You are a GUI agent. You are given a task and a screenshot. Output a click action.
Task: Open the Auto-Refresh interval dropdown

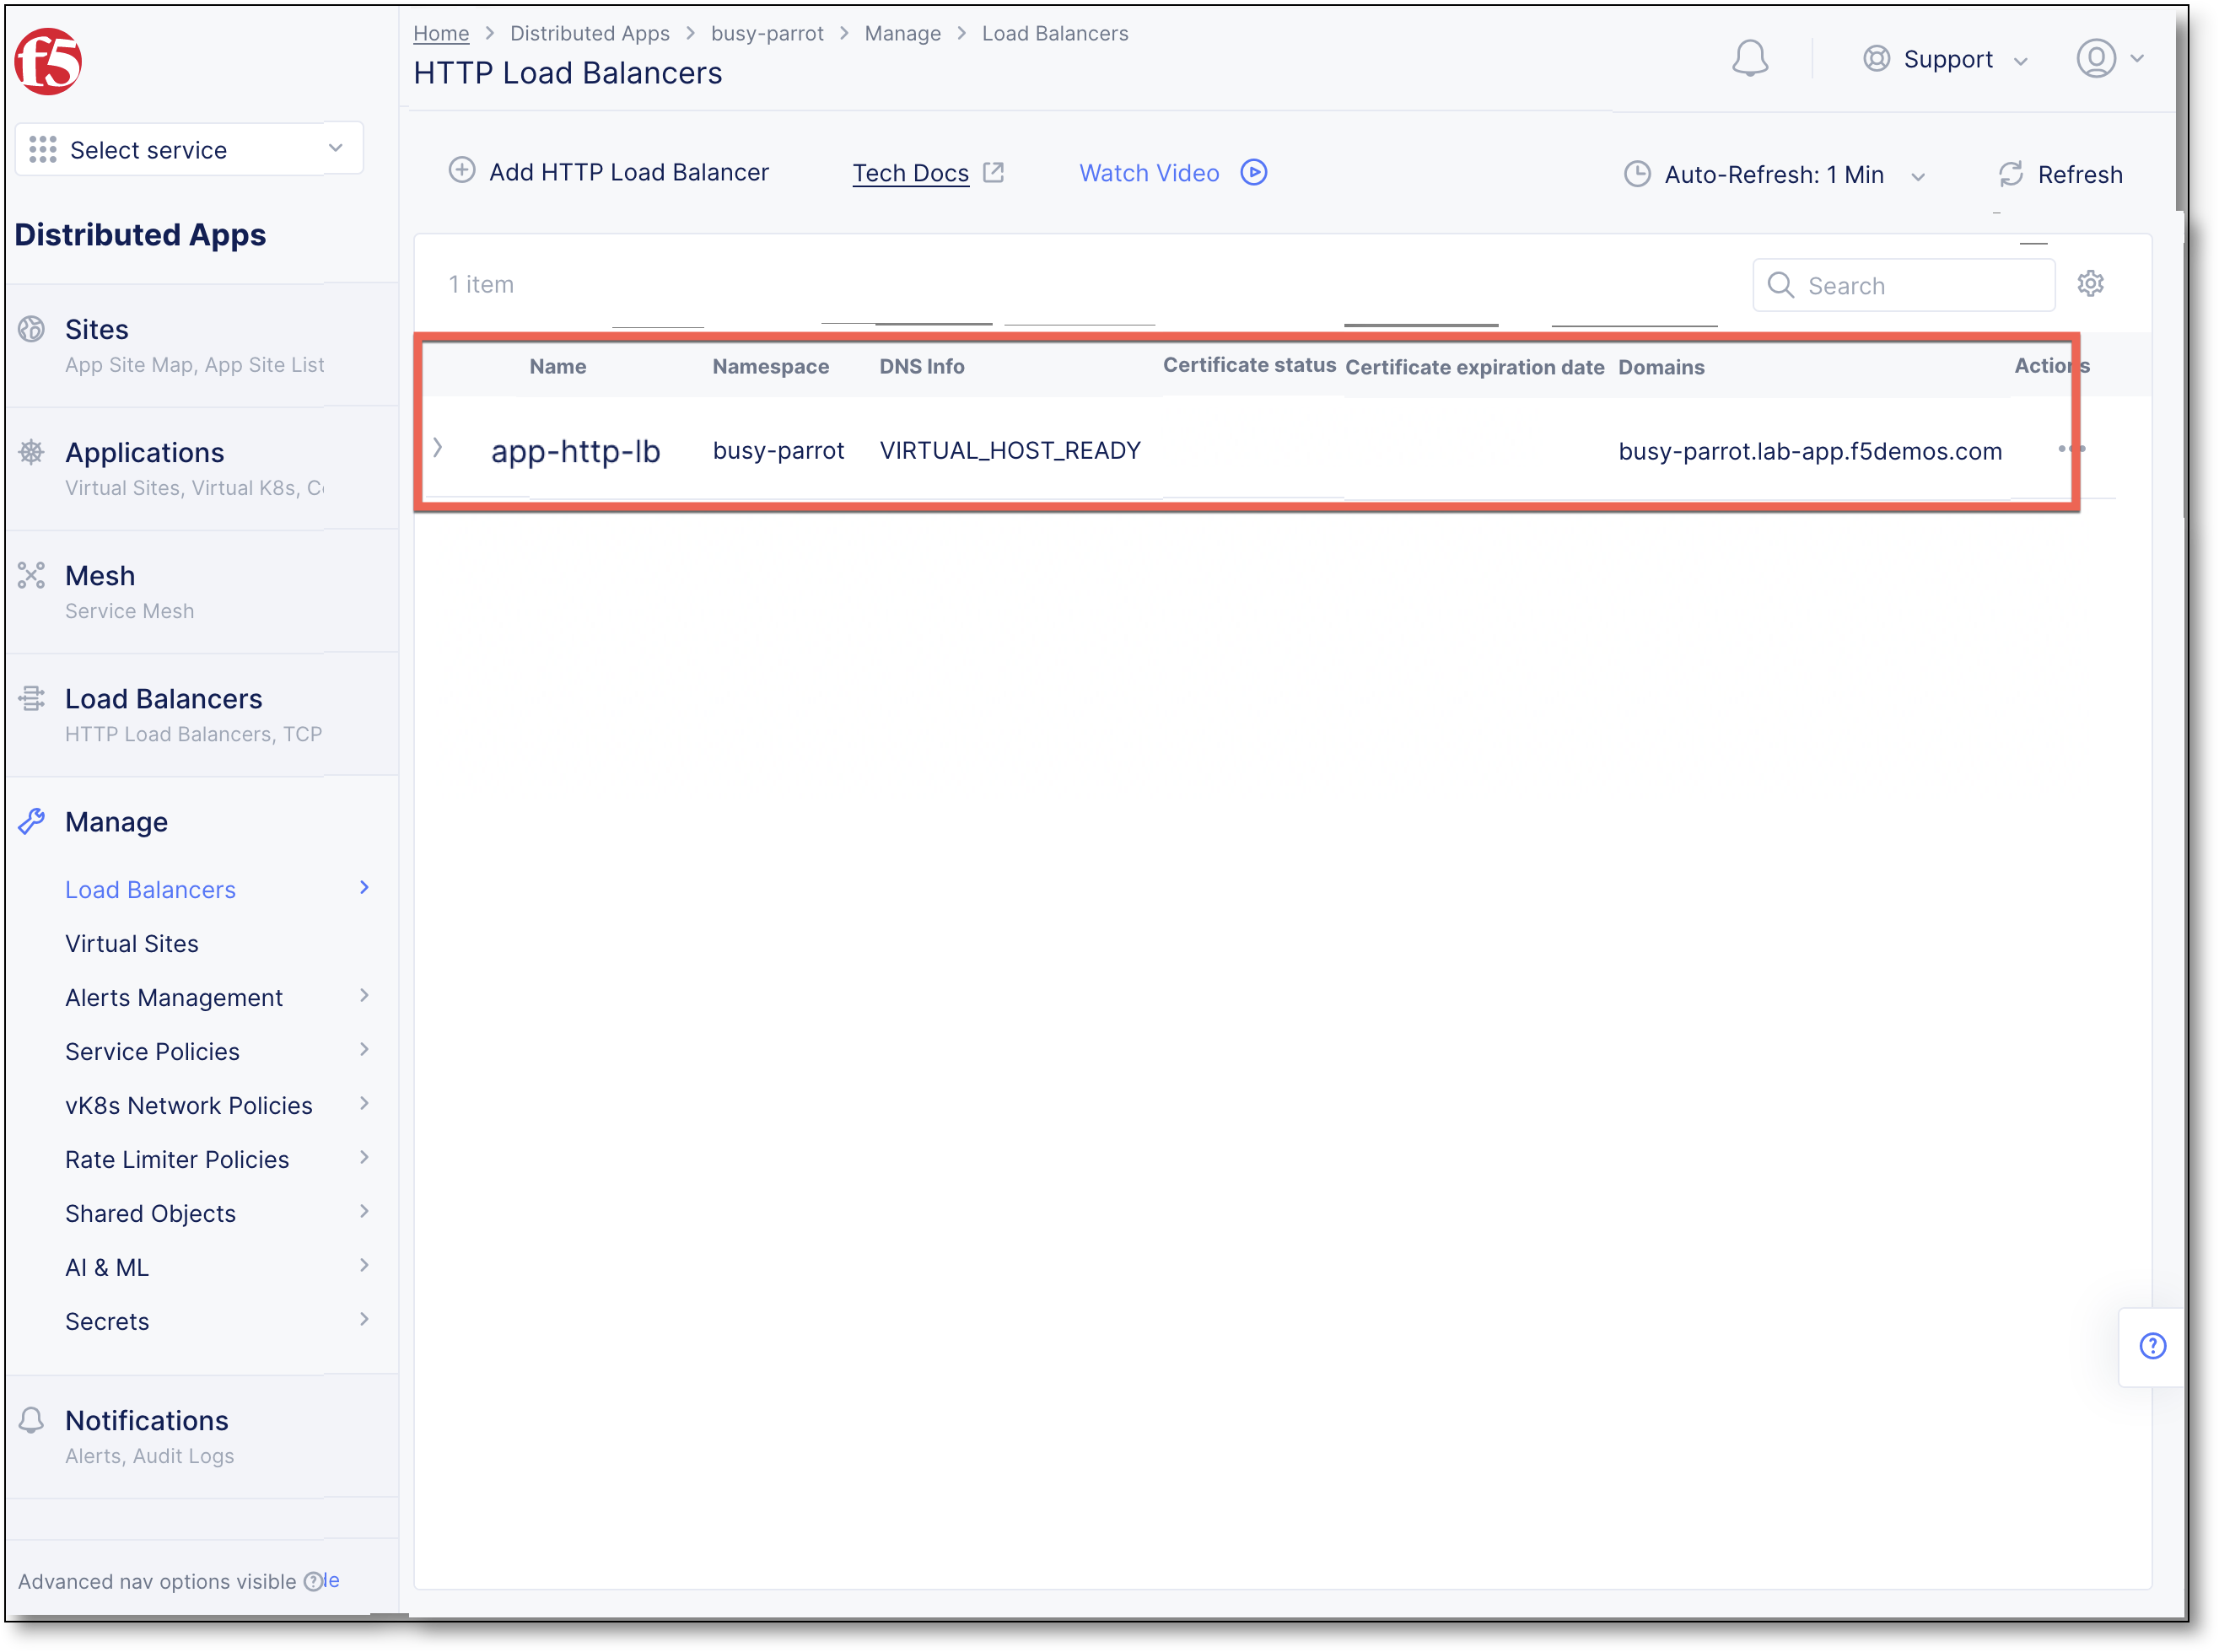(x=1917, y=177)
